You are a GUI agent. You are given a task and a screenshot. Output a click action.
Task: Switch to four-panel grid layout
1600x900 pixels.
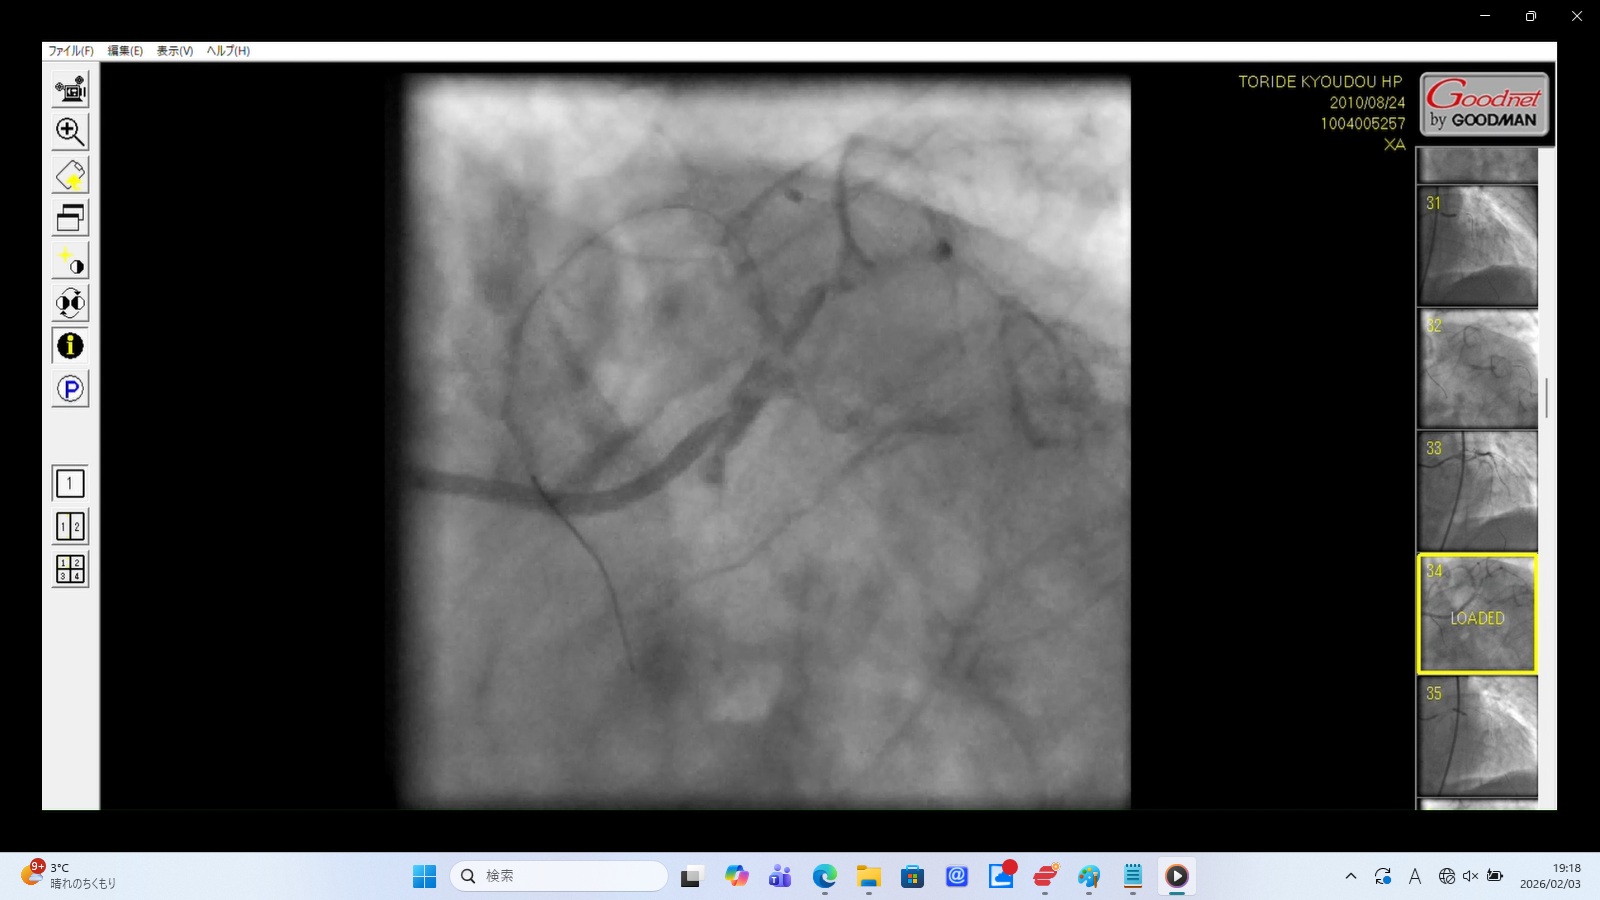pyautogui.click(x=70, y=569)
